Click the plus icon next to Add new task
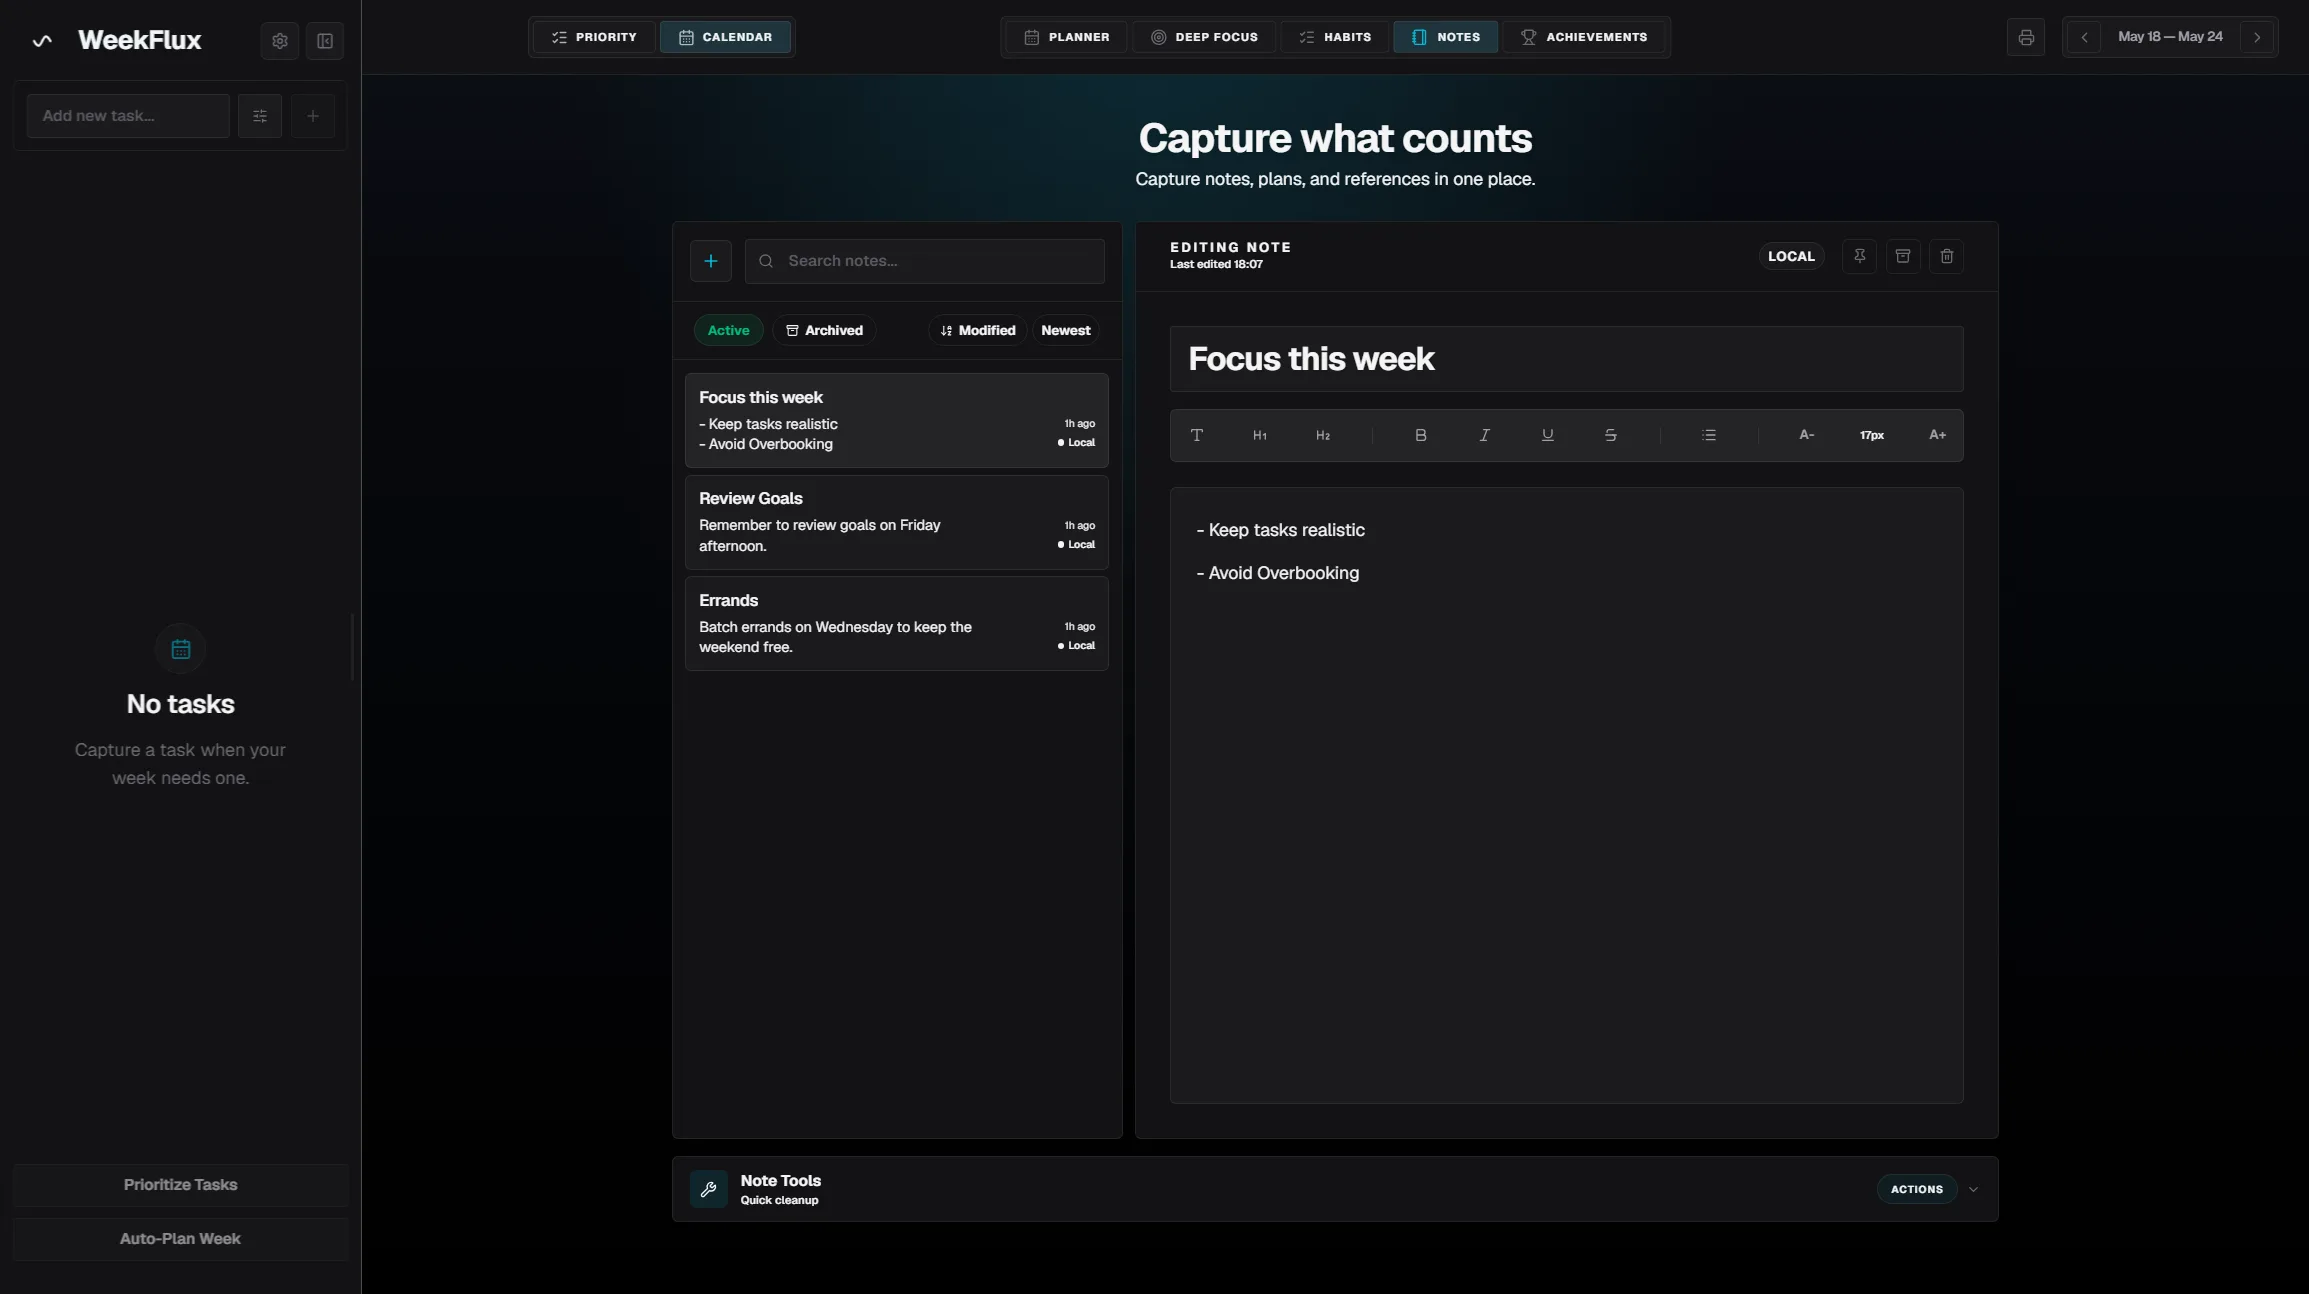This screenshot has height=1294, width=2309. (x=313, y=116)
